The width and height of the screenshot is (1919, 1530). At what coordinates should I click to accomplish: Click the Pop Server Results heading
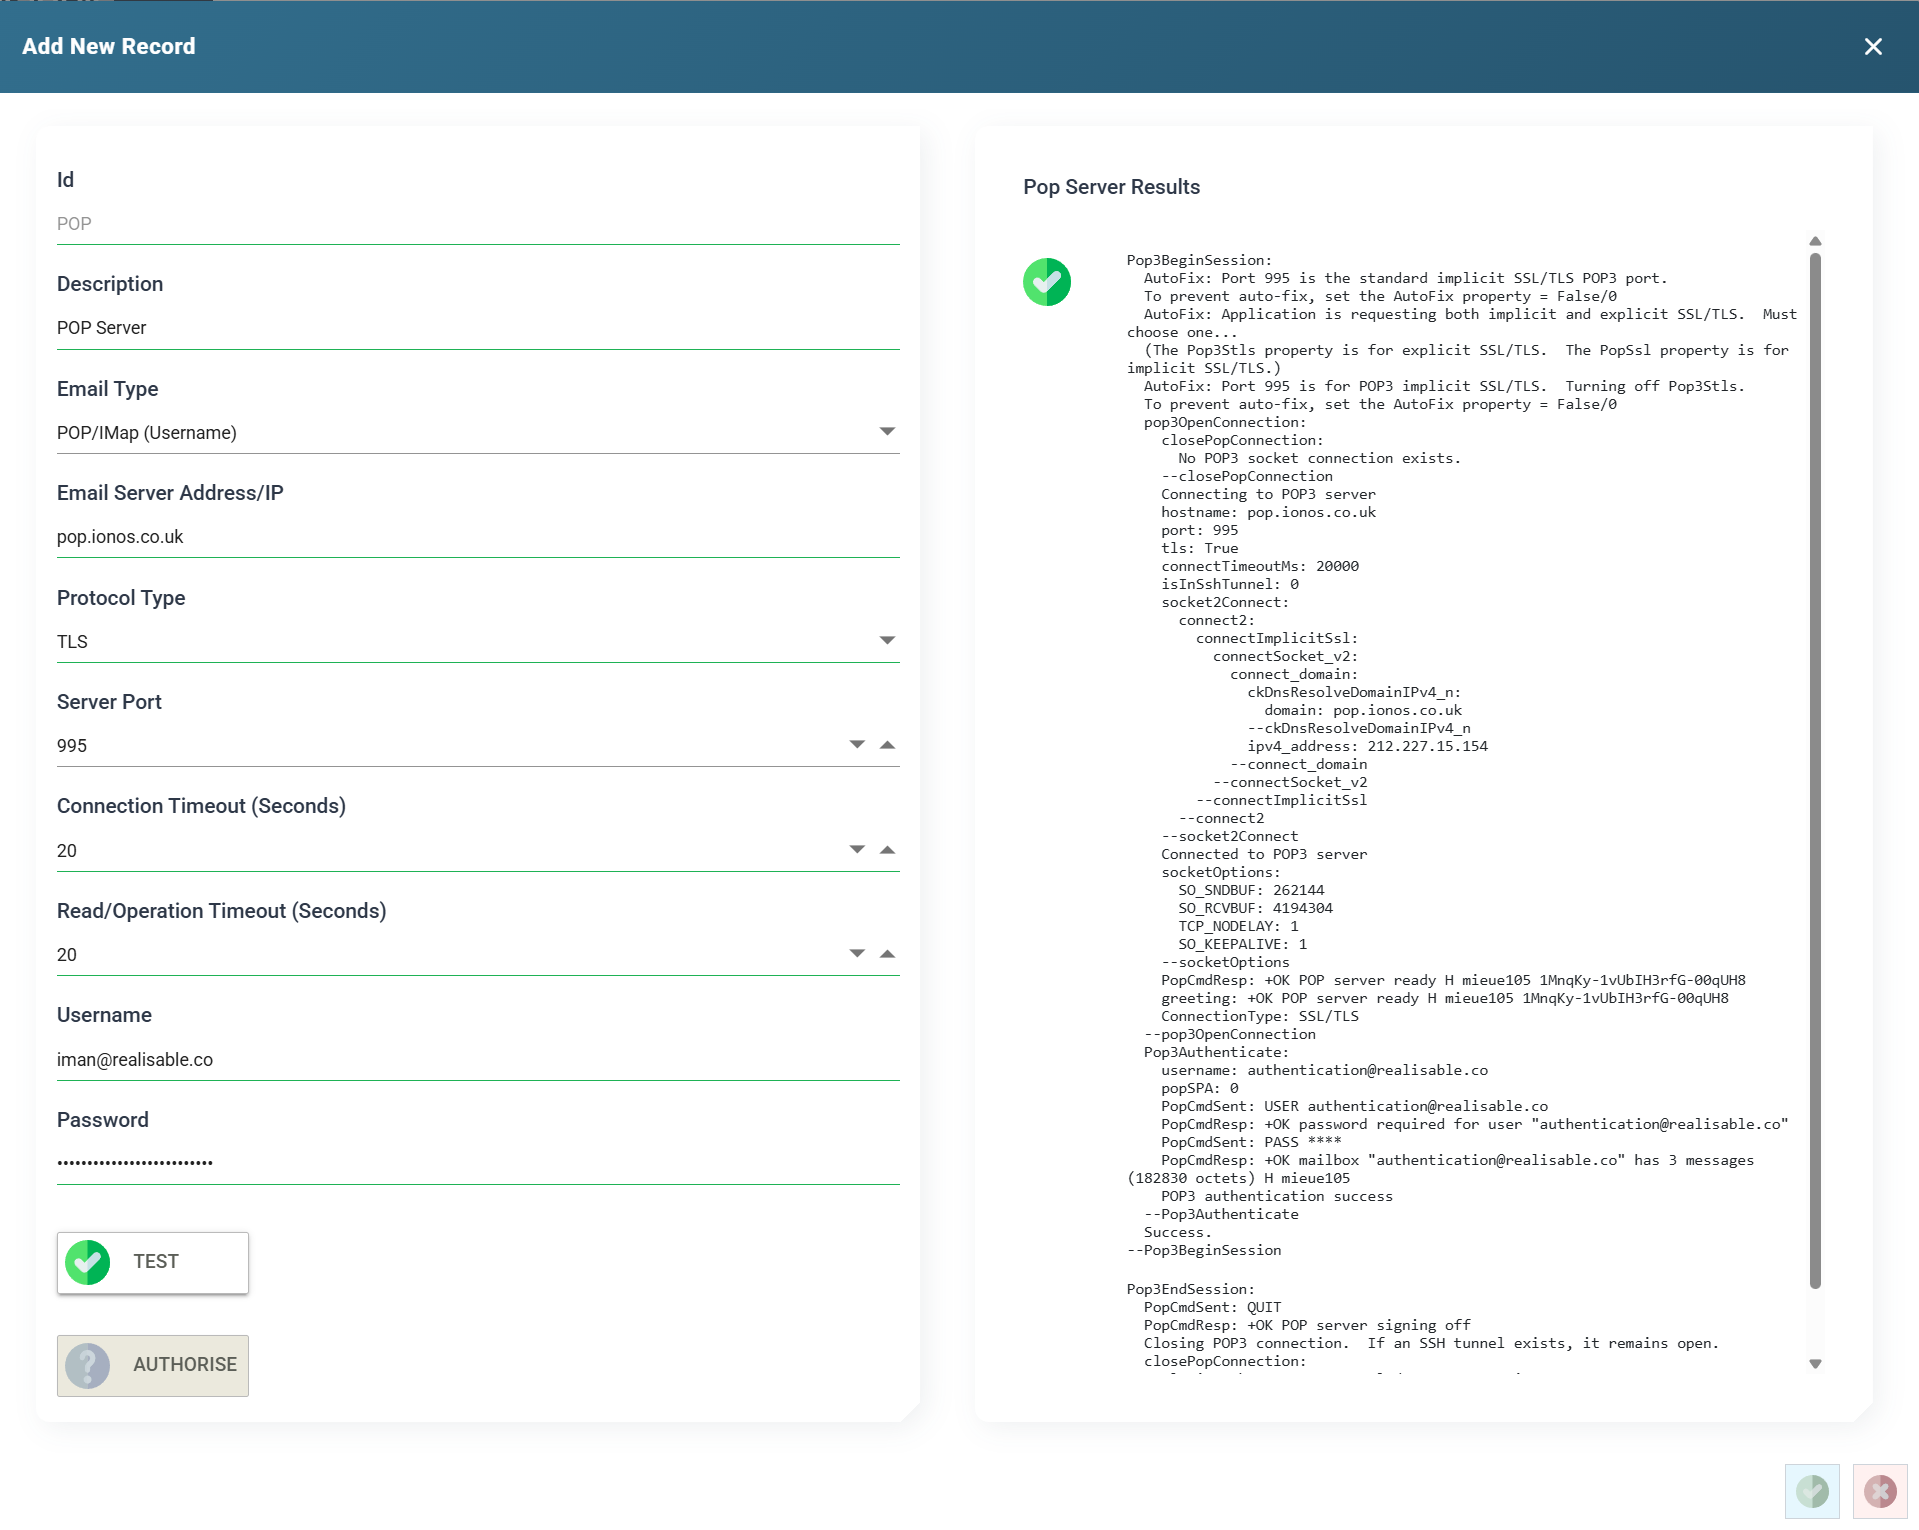tap(1111, 187)
